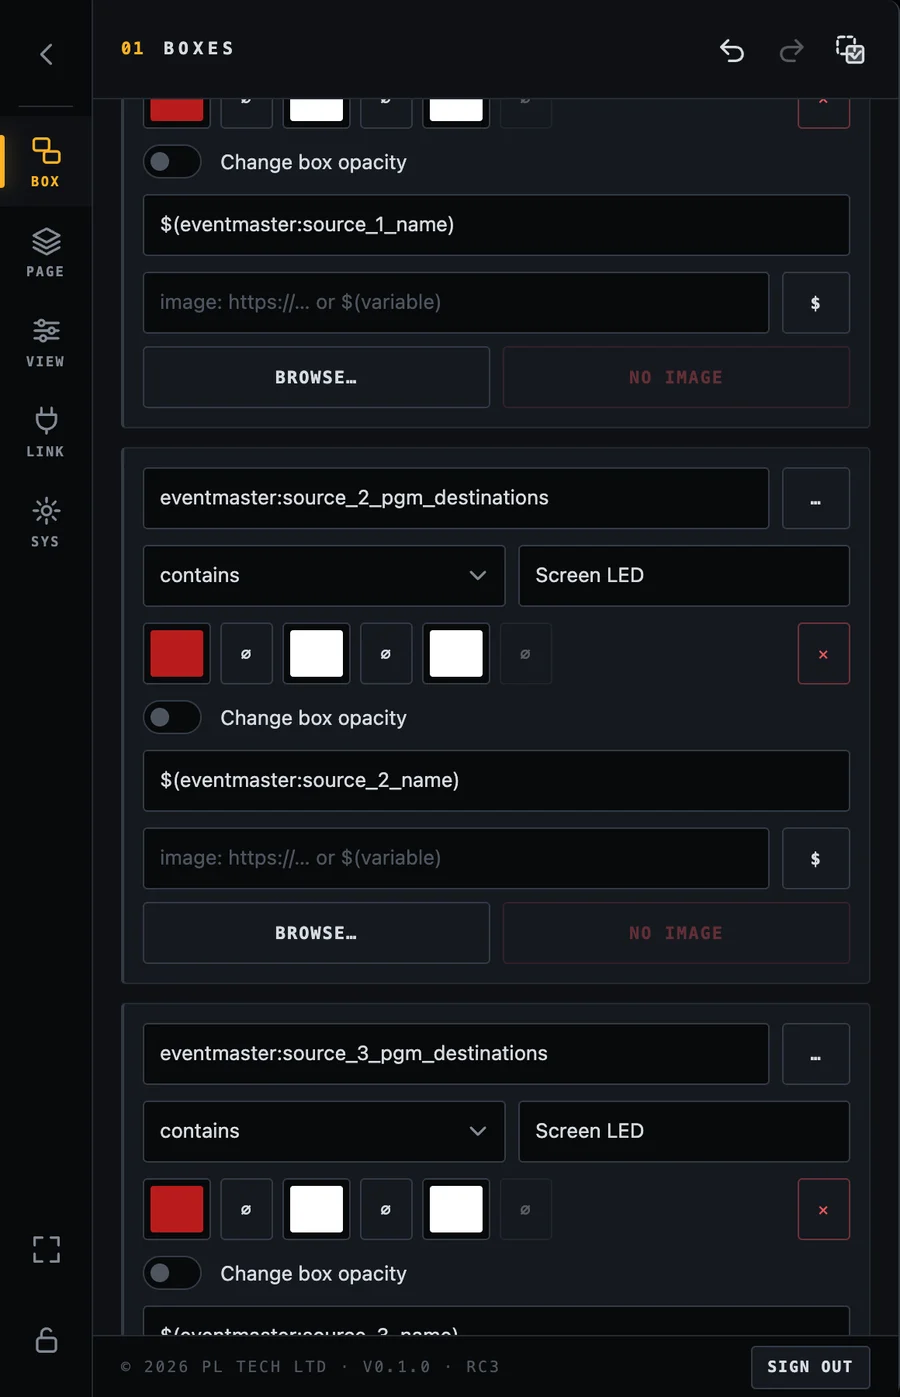Screen dimensions: 900x1397
Task: Pick the first white swatch in source_2 rule
Action: click(x=316, y=654)
